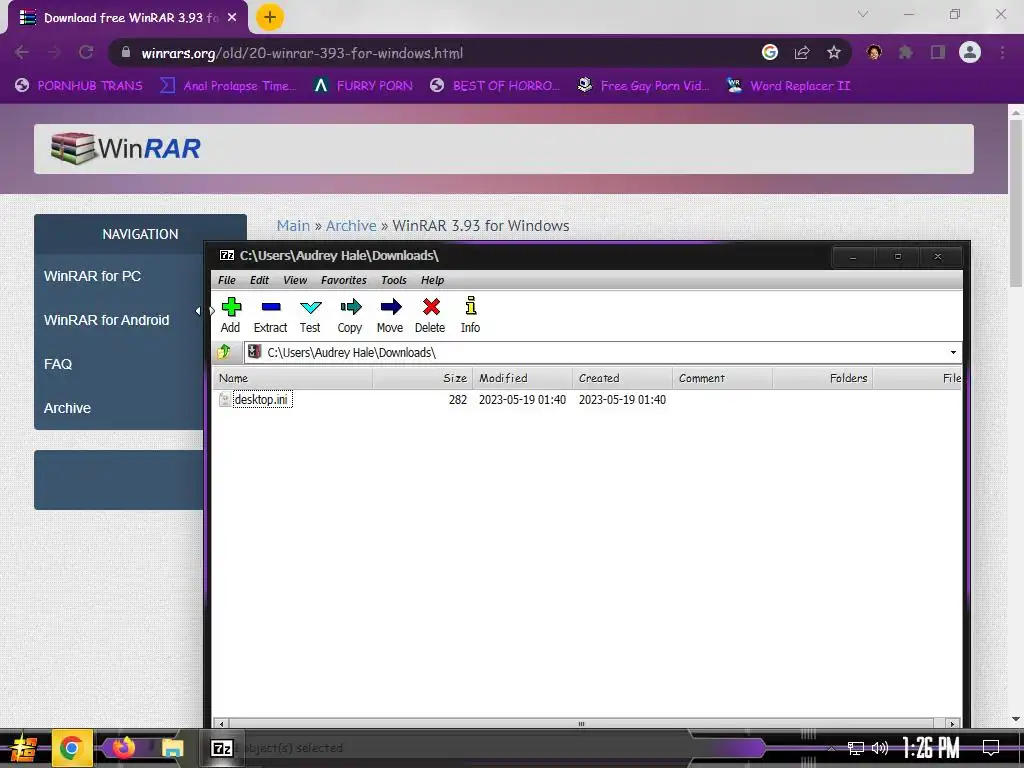This screenshot has width=1024, height=768.
Task: Sort by the Name column header
Action: [293, 378]
